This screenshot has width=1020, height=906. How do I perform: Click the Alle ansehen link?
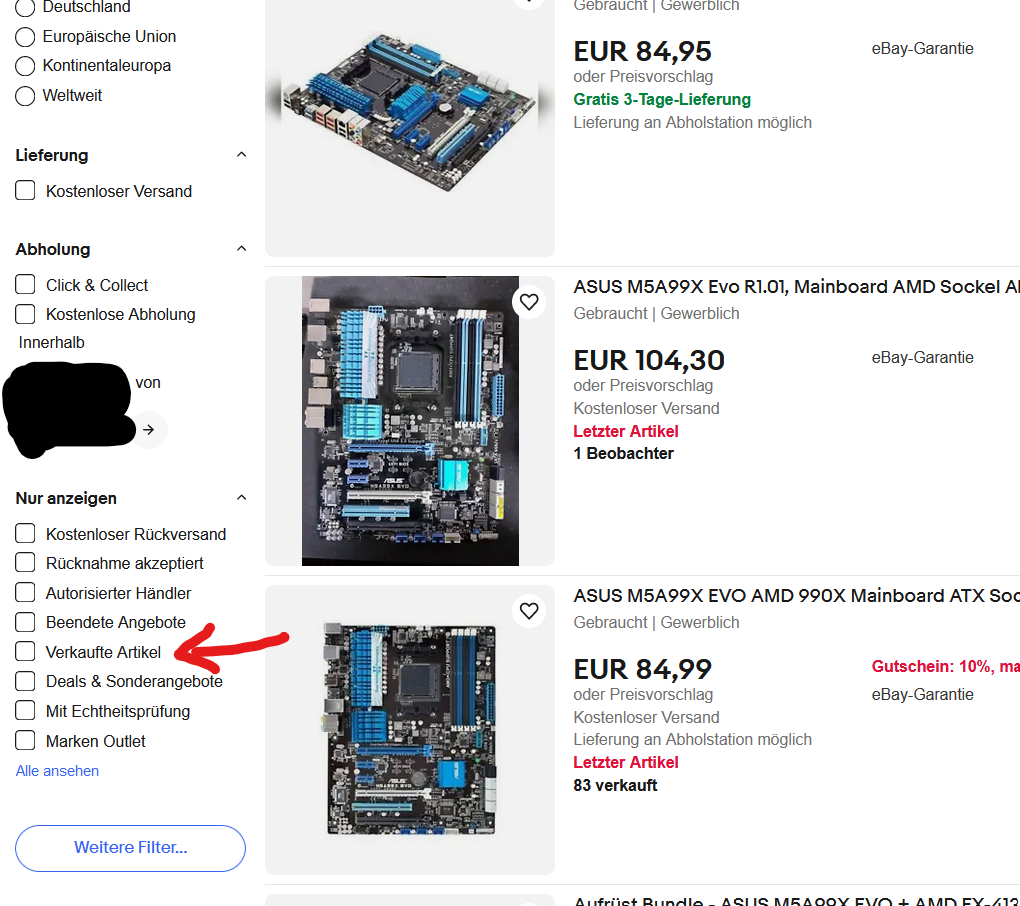coord(57,771)
